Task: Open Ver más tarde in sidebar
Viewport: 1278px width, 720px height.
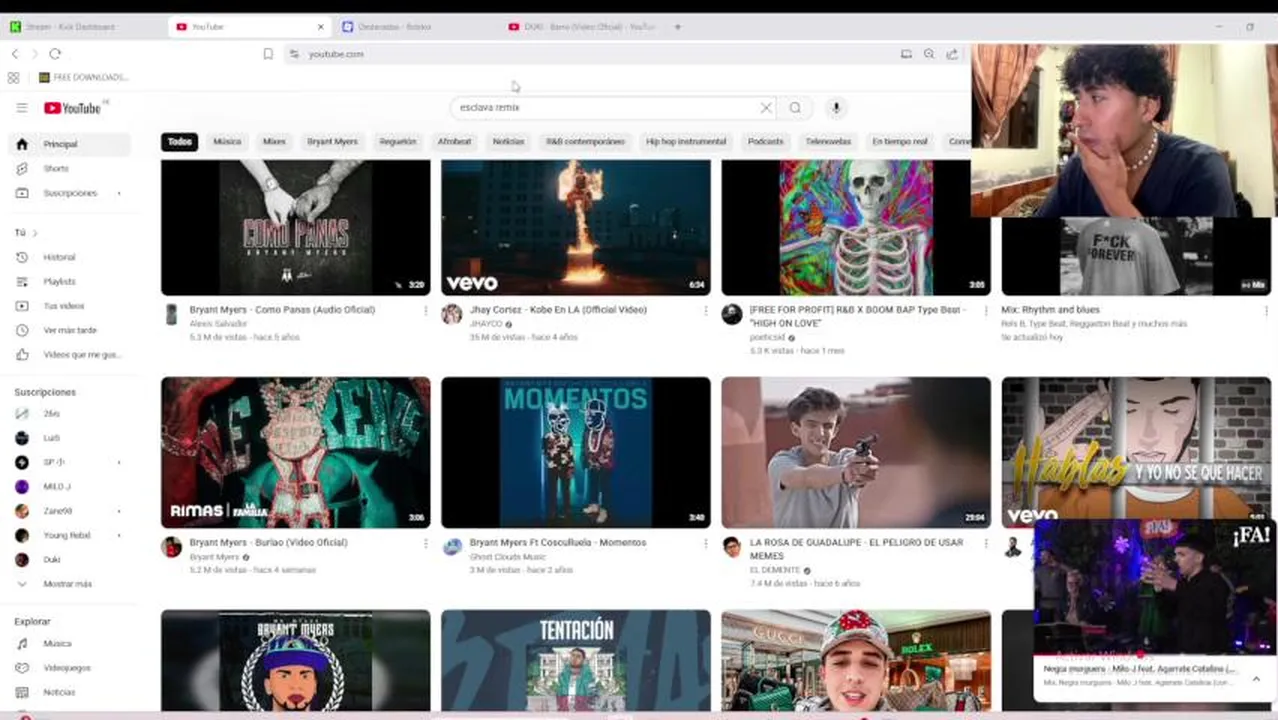Action: pyautogui.click(x=70, y=330)
